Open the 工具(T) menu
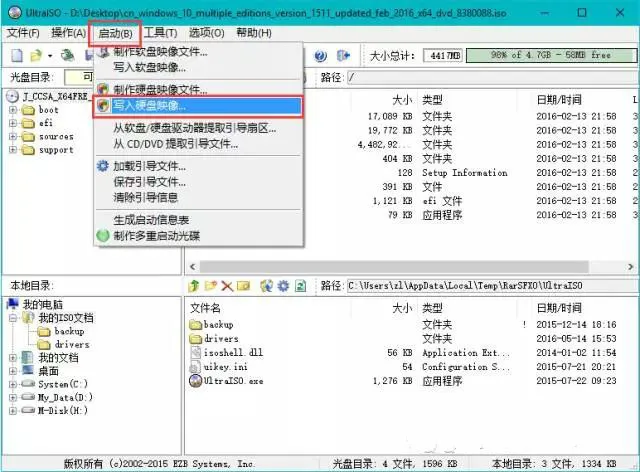The image size is (640, 472). tap(160, 33)
